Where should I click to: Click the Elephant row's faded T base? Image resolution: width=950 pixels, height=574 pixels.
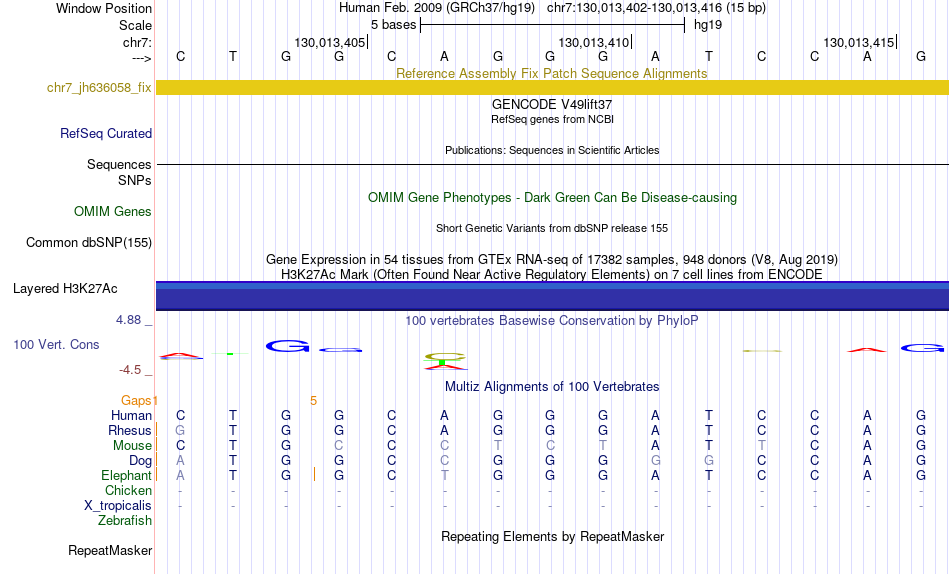(x=445, y=475)
